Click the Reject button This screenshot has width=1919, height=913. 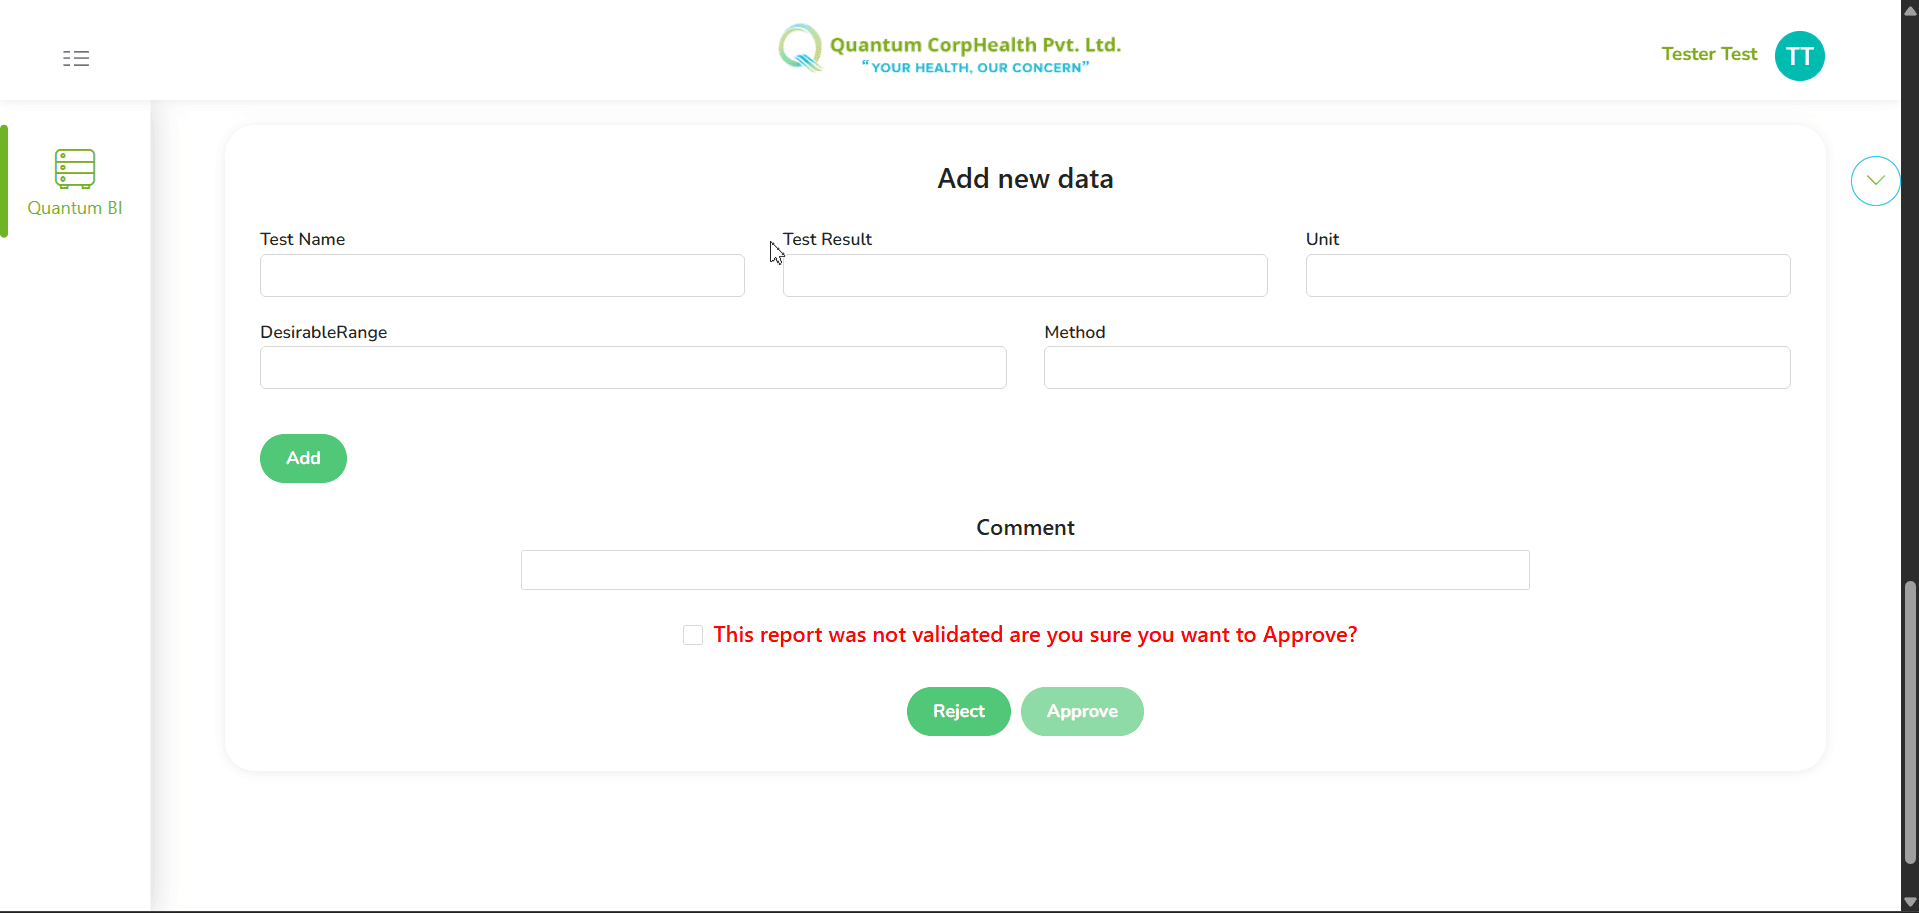coord(957,711)
